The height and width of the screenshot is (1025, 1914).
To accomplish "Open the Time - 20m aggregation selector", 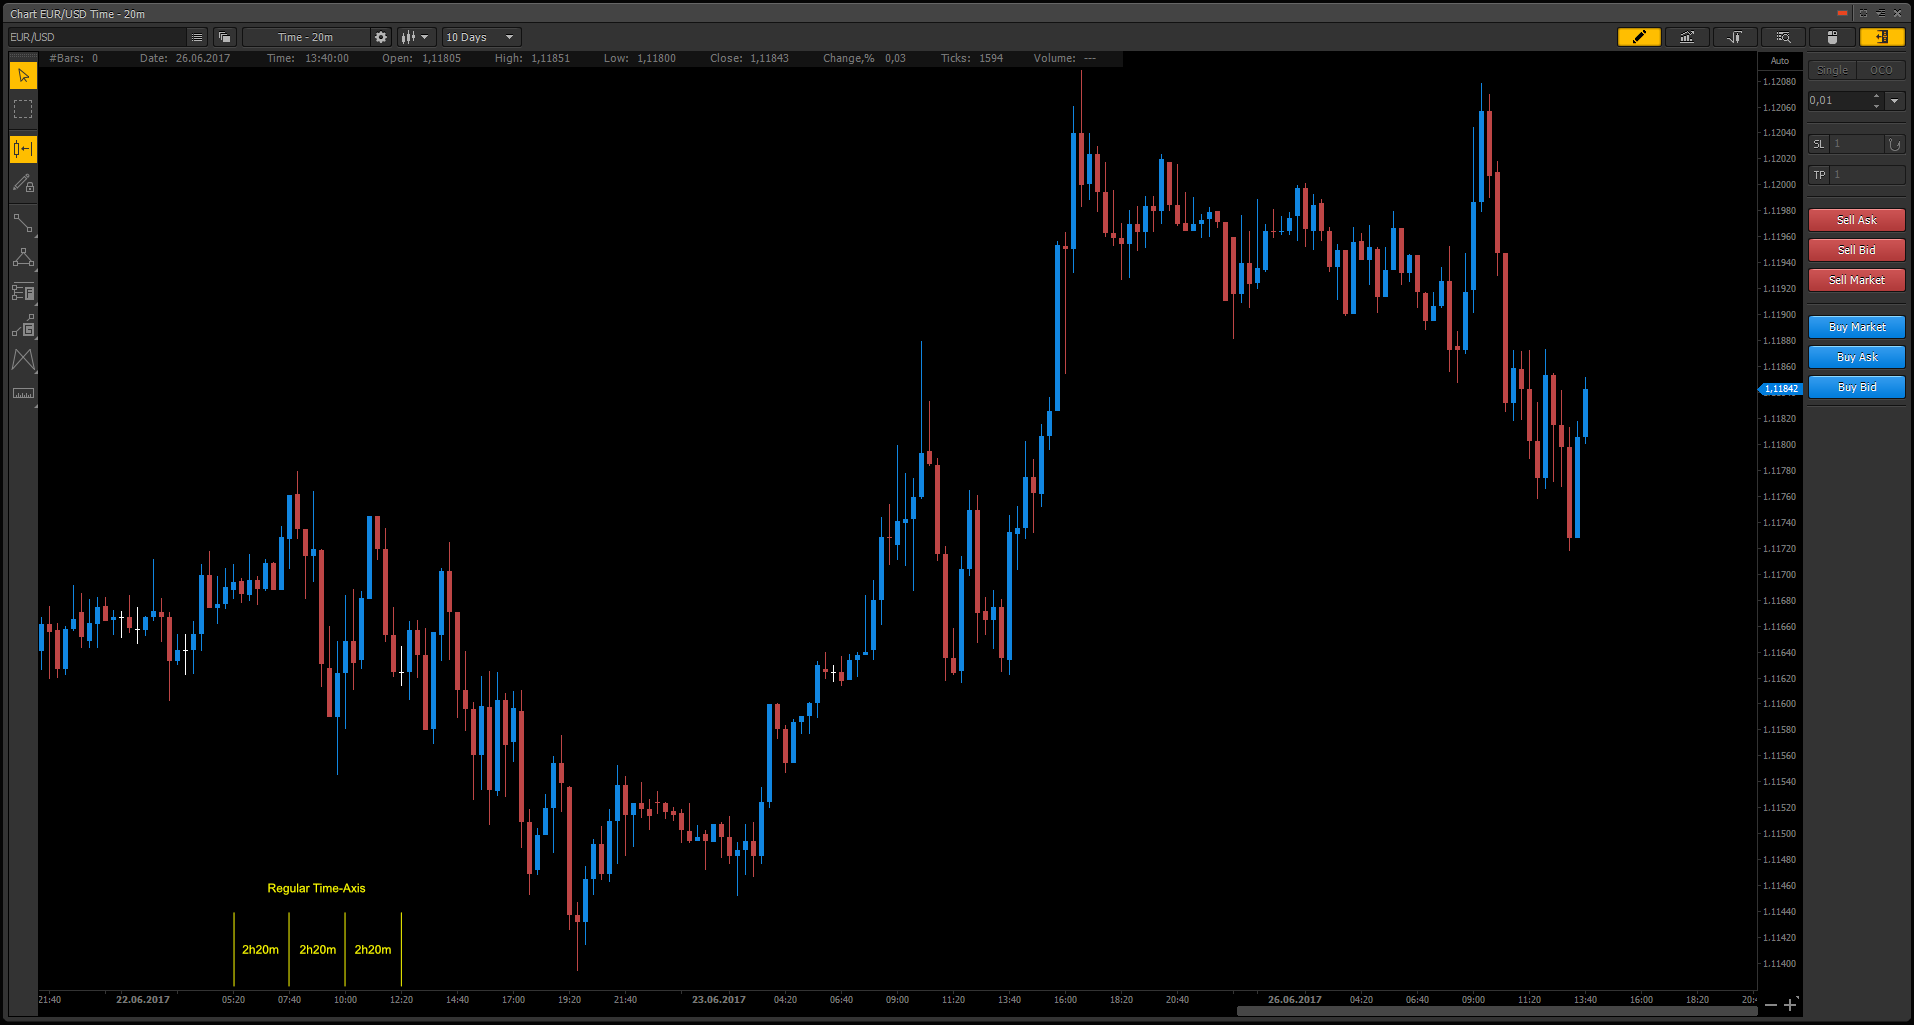I will [x=306, y=37].
